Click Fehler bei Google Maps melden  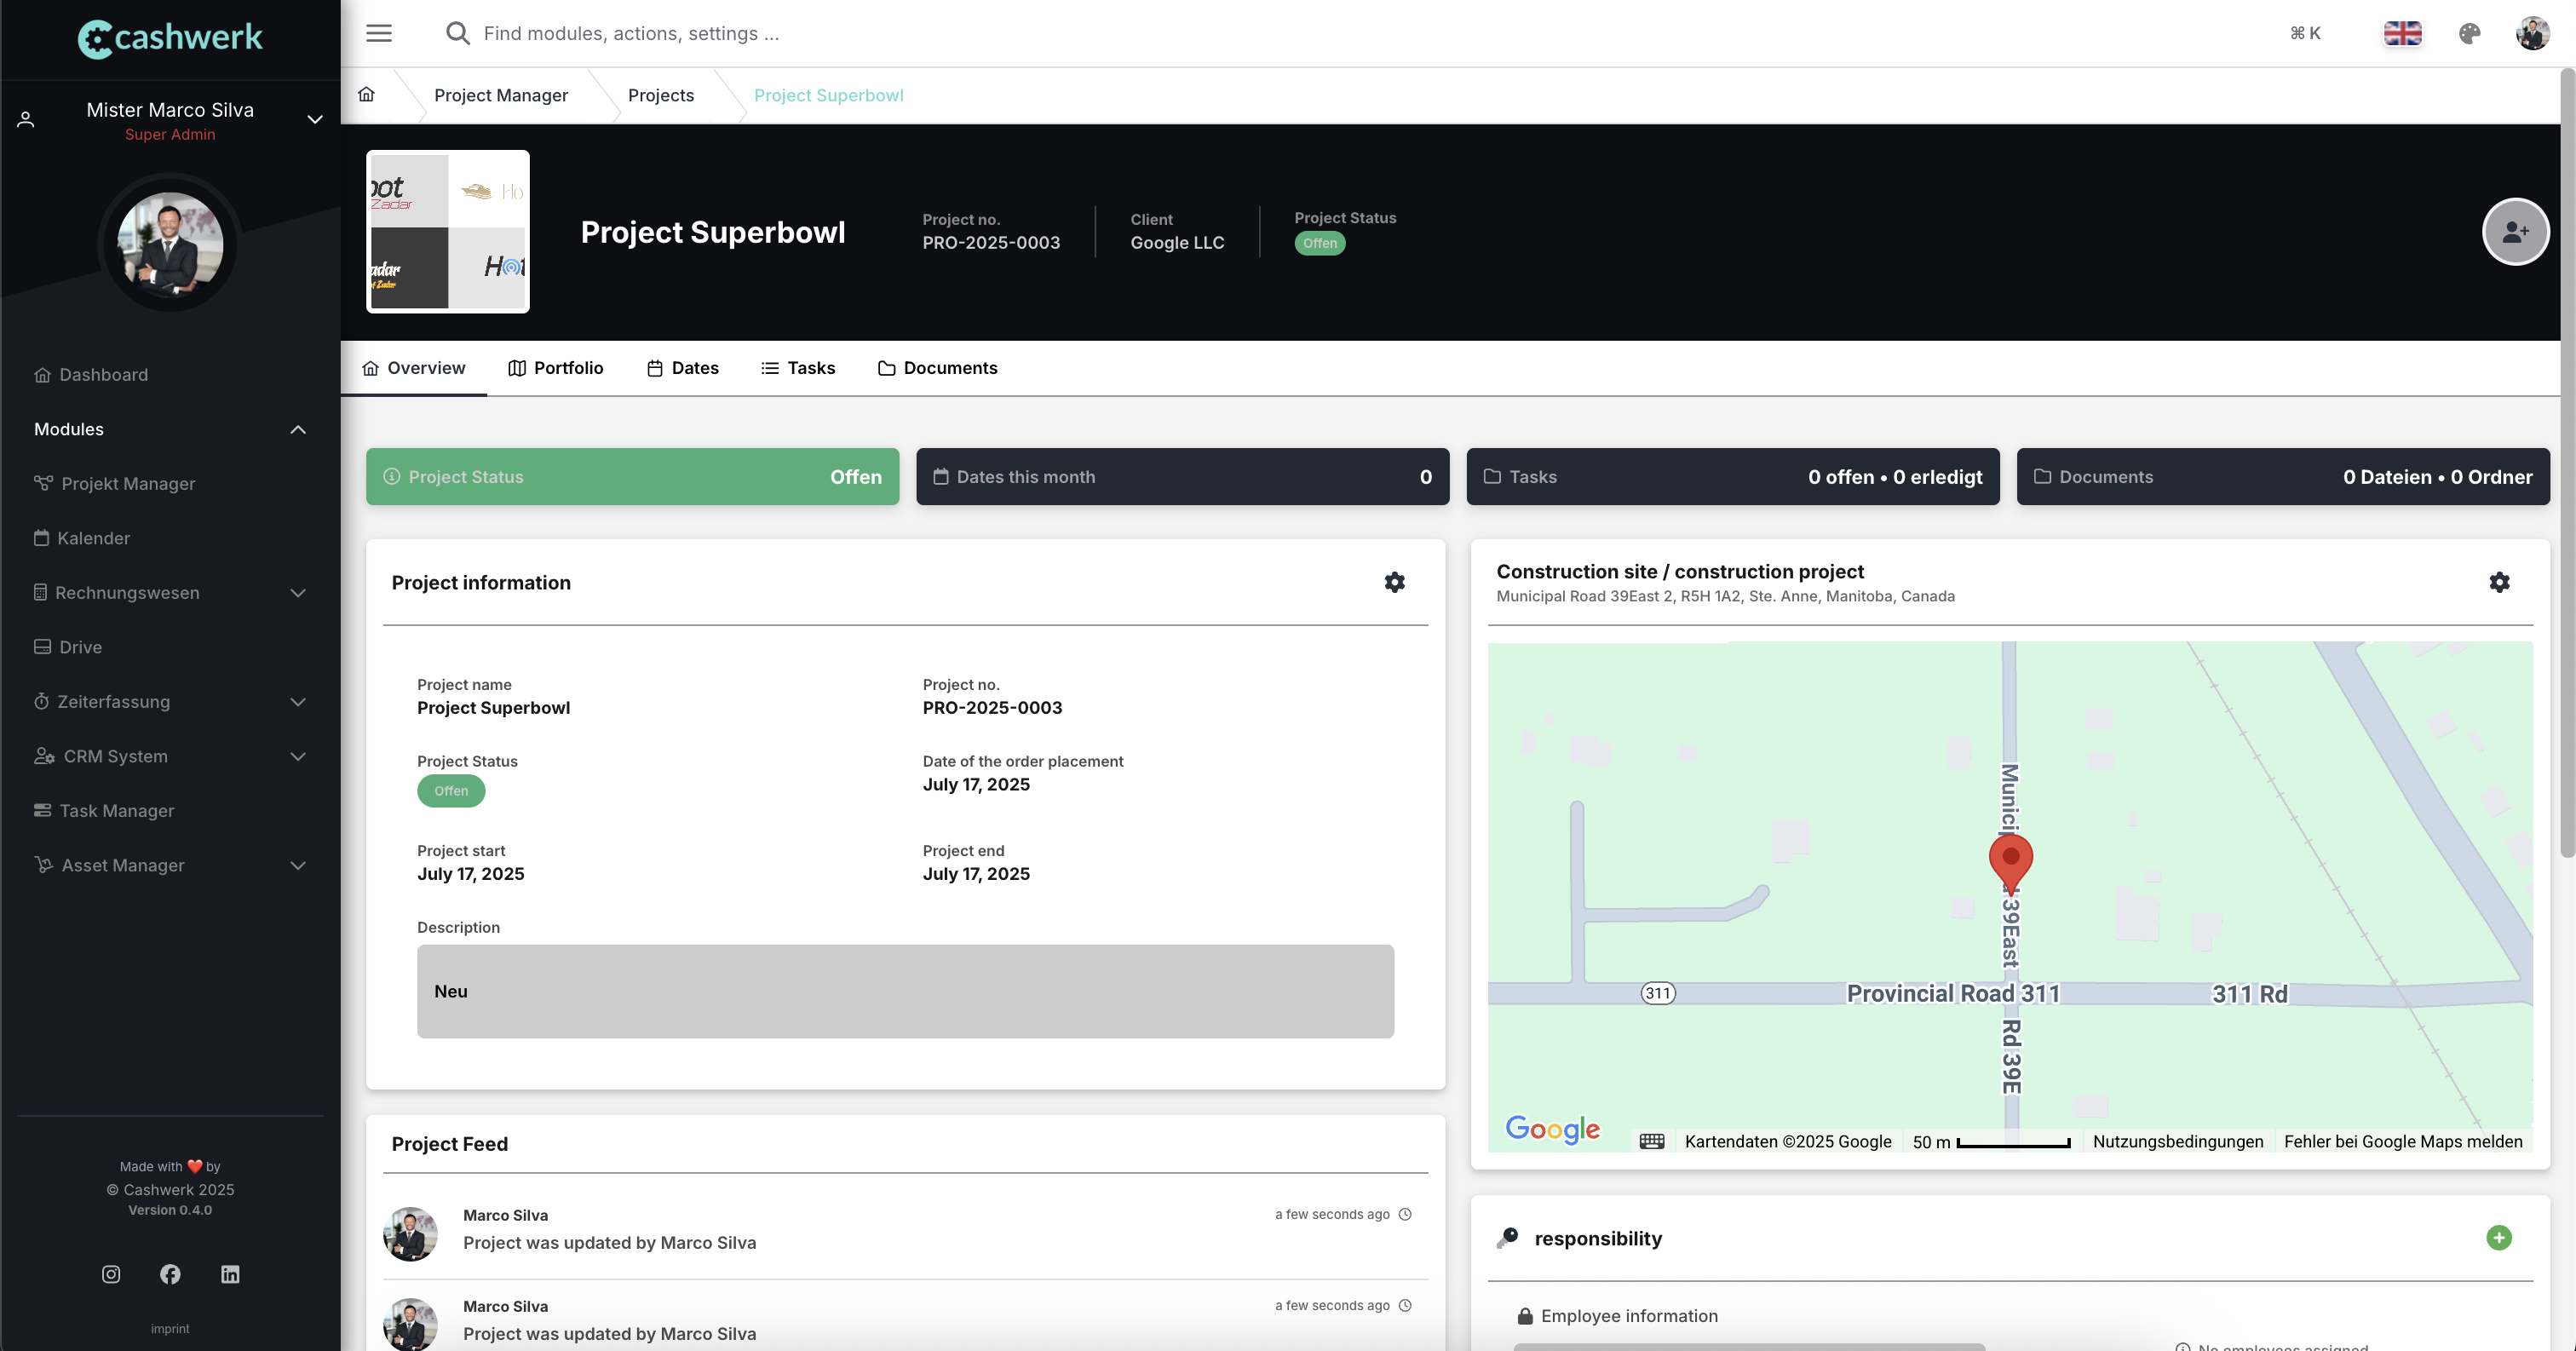pos(2403,1141)
